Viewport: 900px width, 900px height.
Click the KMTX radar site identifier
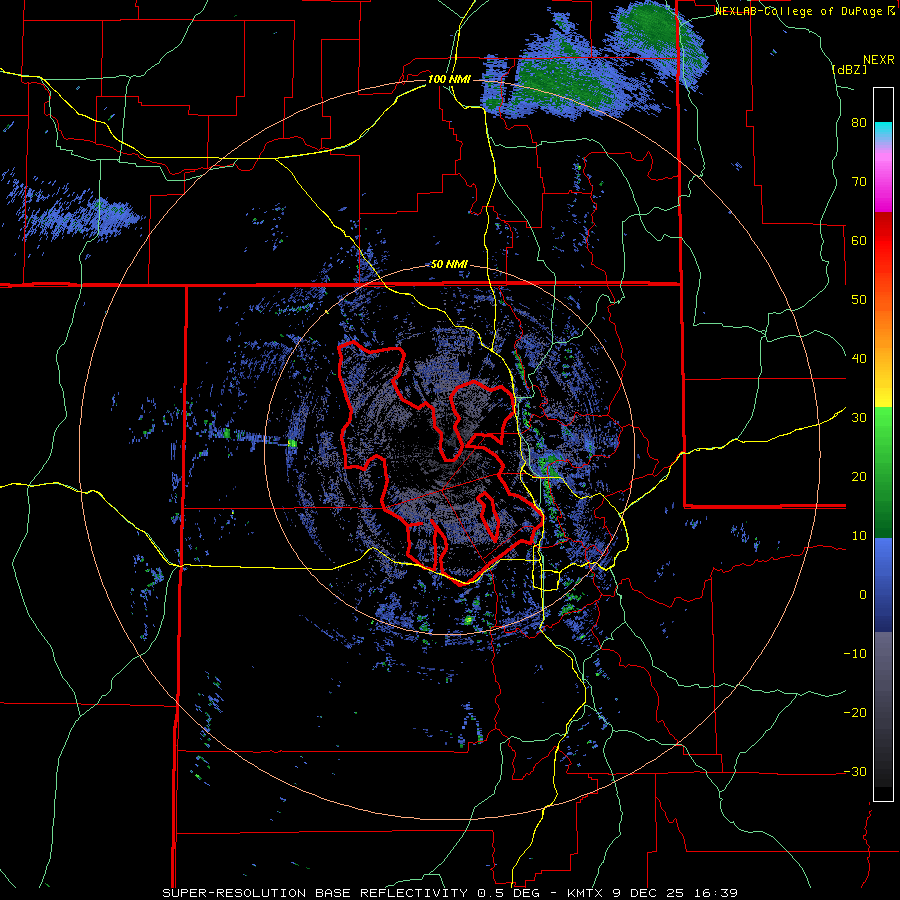point(583,893)
